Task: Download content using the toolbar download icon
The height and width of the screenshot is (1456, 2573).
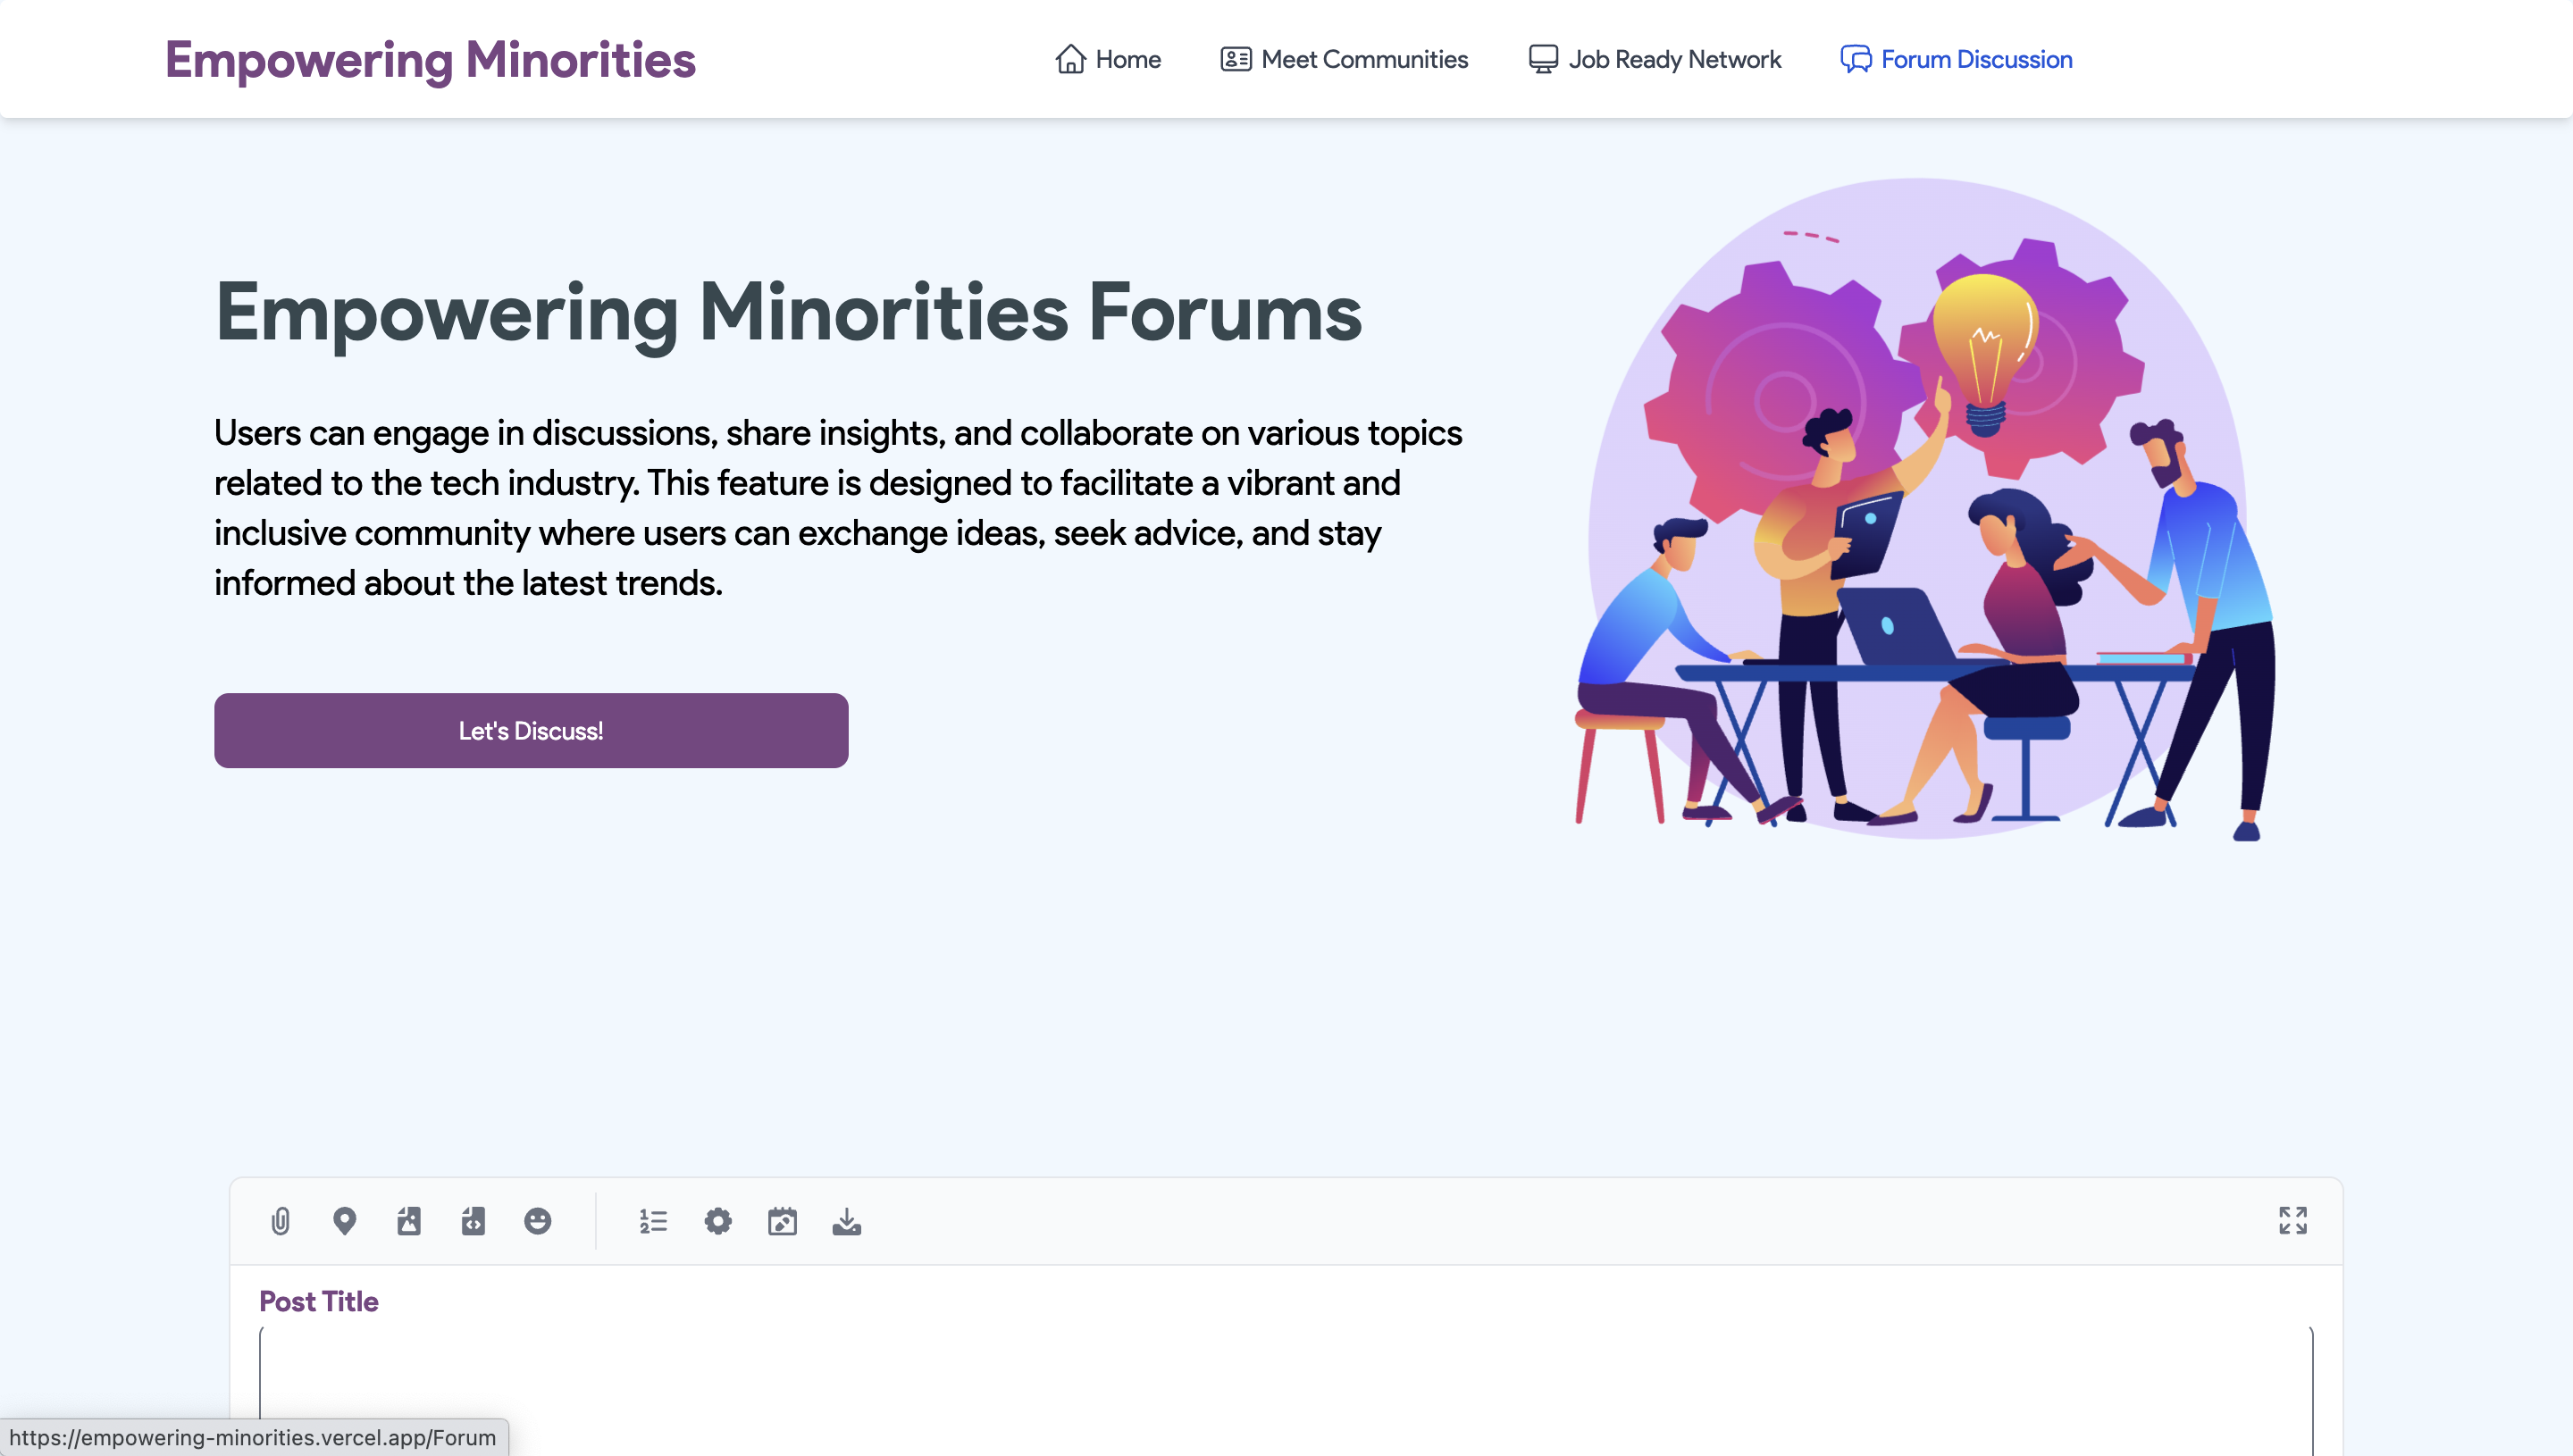Action: coord(847,1220)
